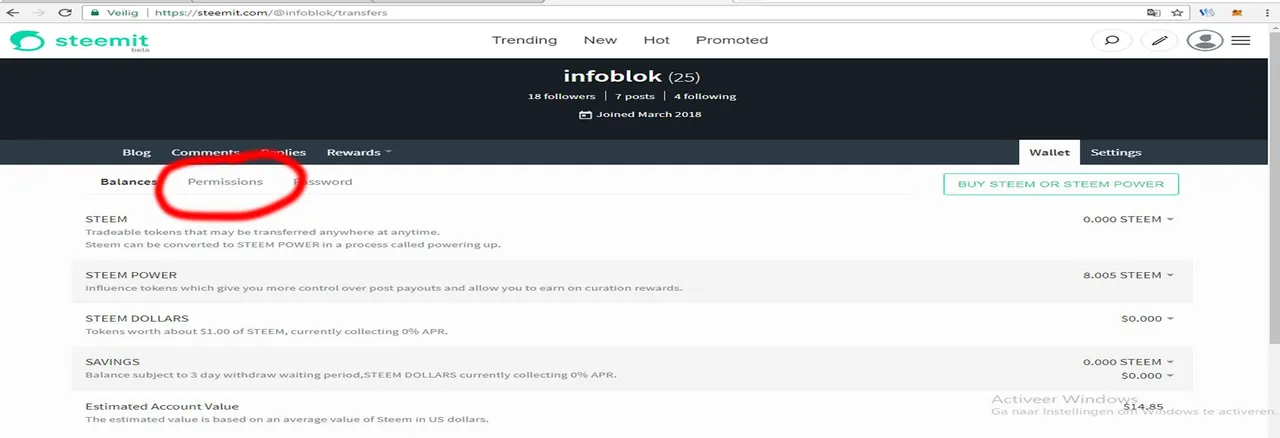Click the STEEM DOLLARS heading
This screenshot has width=1280, height=438.
(x=137, y=319)
